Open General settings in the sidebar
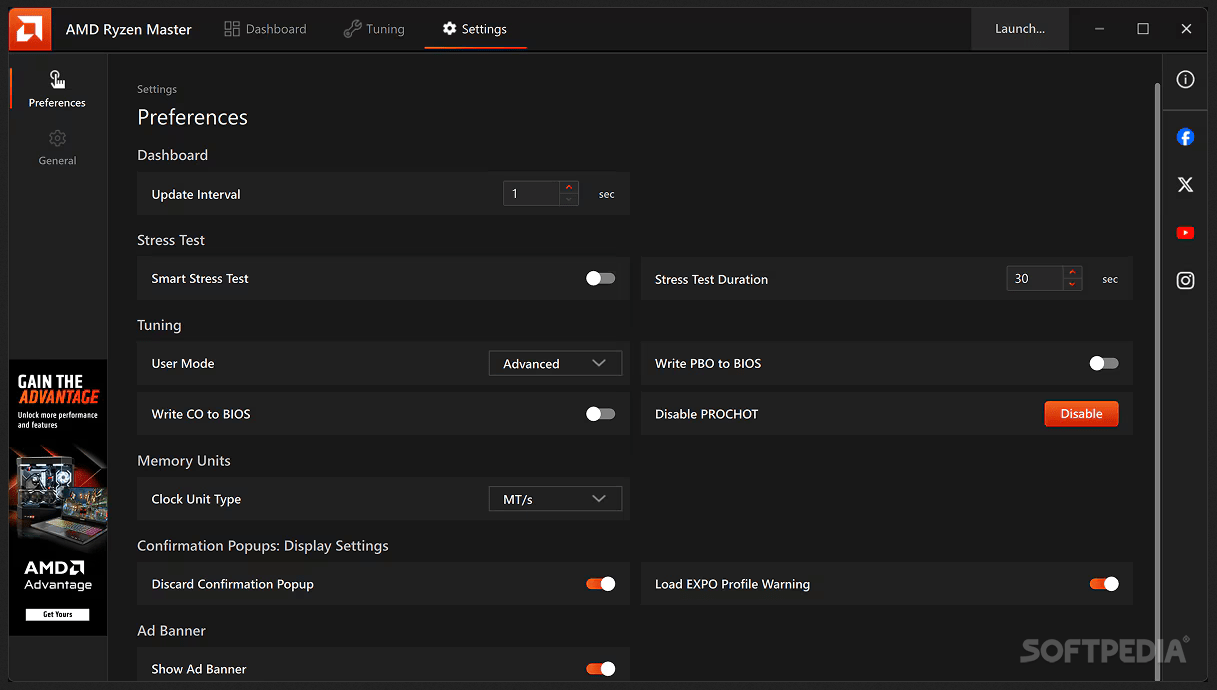Viewport: 1217px width, 690px height. tap(57, 147)
